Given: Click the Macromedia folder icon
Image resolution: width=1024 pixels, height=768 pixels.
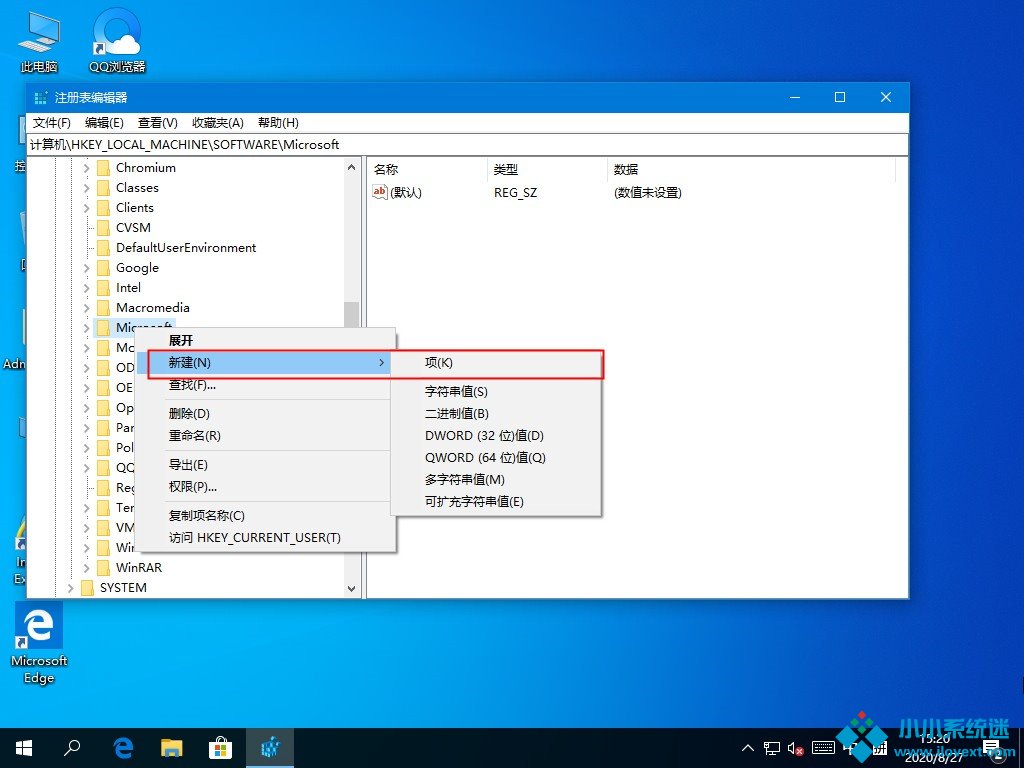Looking at the screenshot, I should point(103,308).
